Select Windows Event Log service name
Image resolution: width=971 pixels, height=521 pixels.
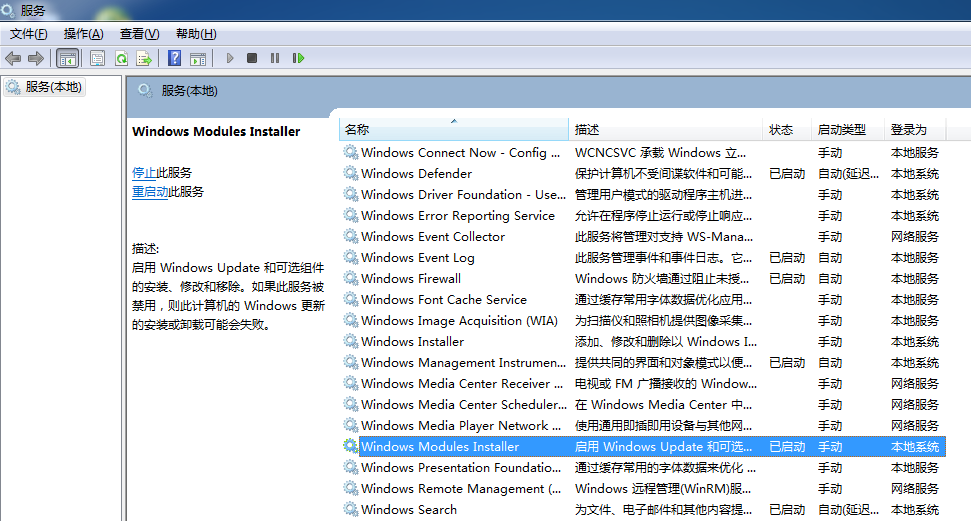417,258
